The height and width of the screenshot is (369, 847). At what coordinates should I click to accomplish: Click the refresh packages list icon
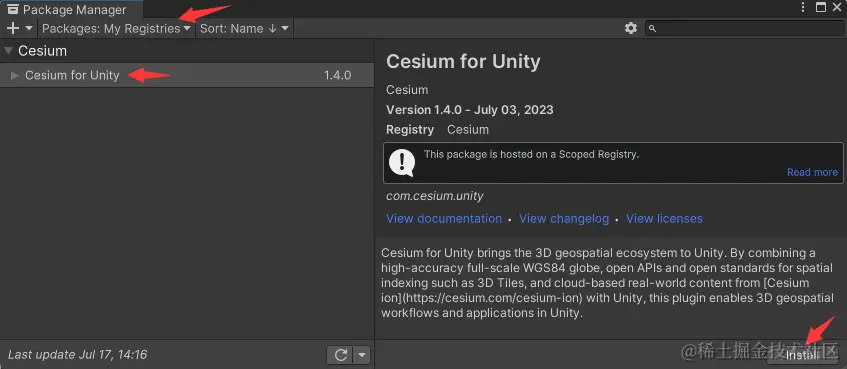pyautogui.click(x=341, y=355)
